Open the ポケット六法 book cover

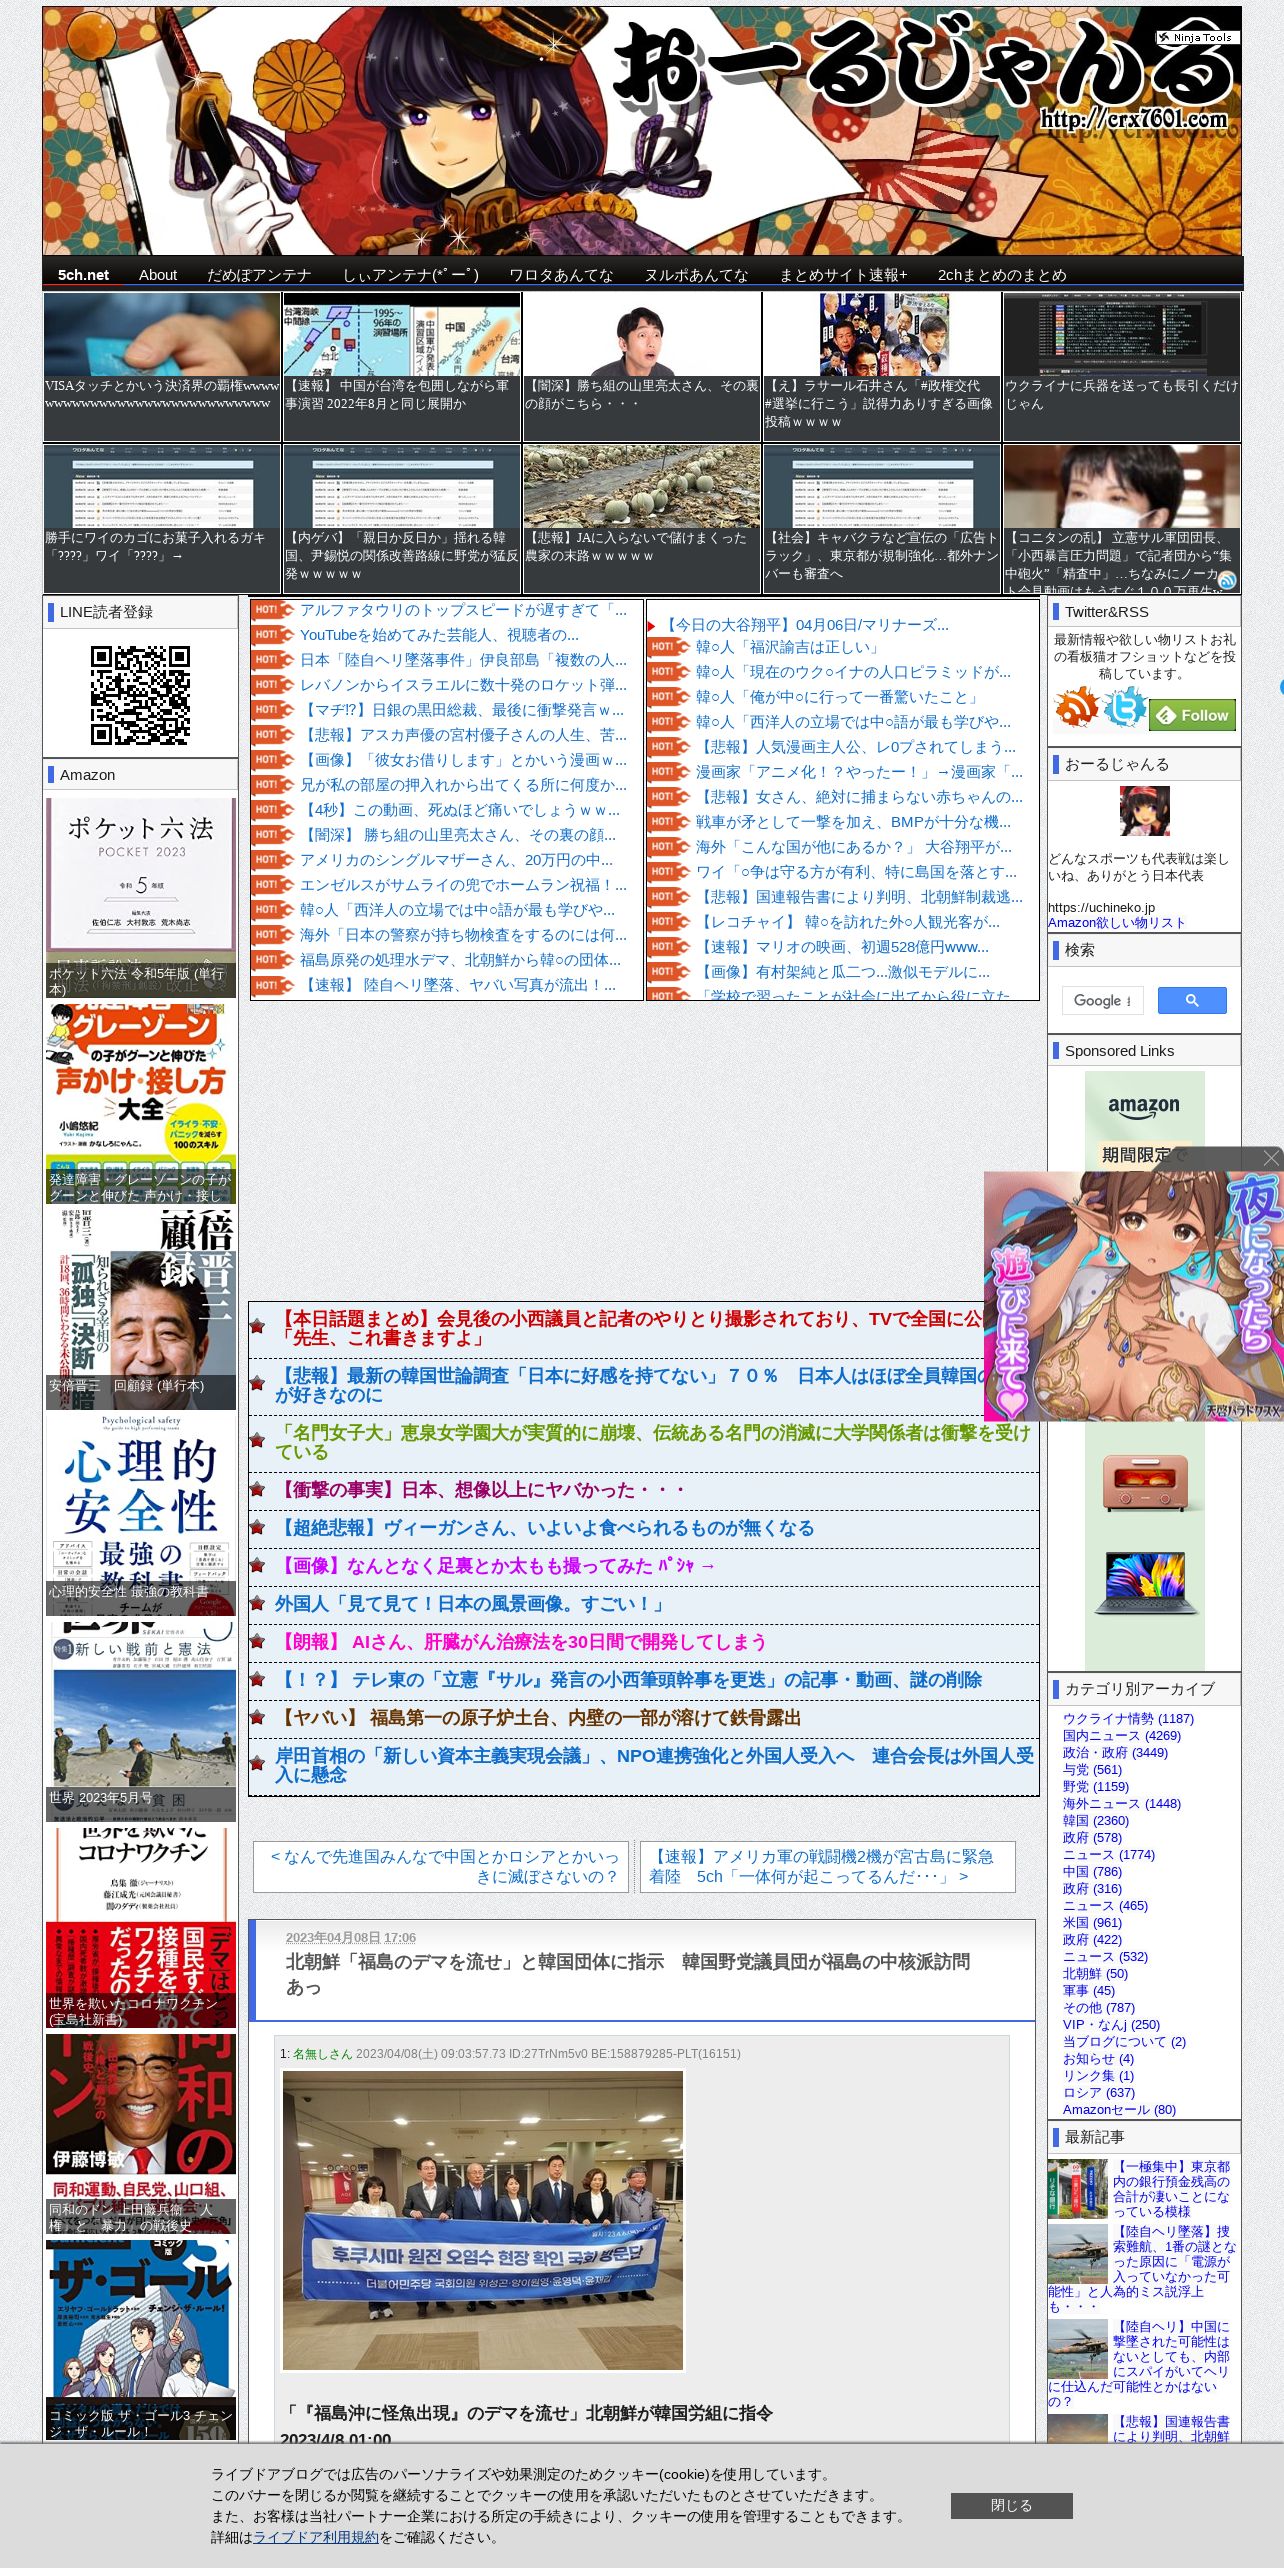pos(141,897)
